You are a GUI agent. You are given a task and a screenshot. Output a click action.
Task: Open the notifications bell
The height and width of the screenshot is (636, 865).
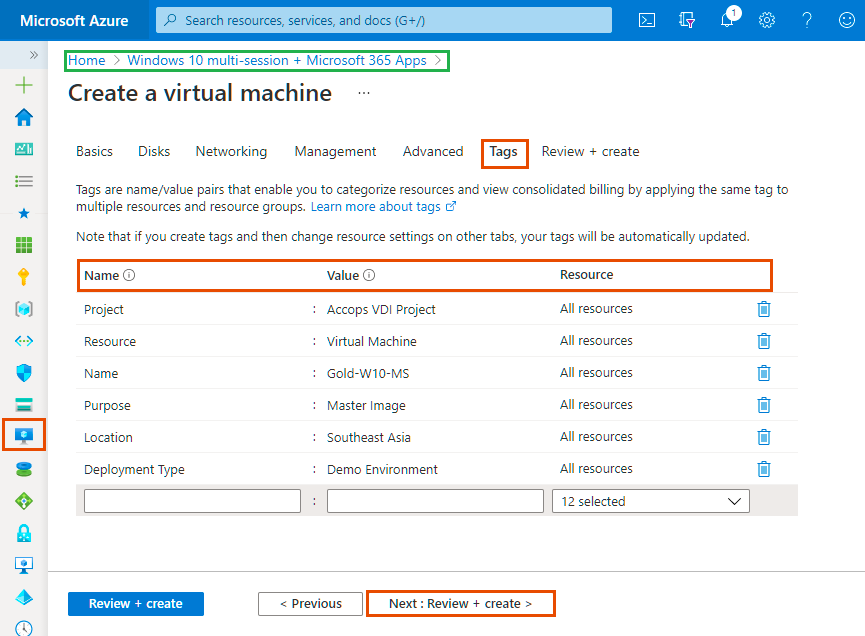[728, 20]
